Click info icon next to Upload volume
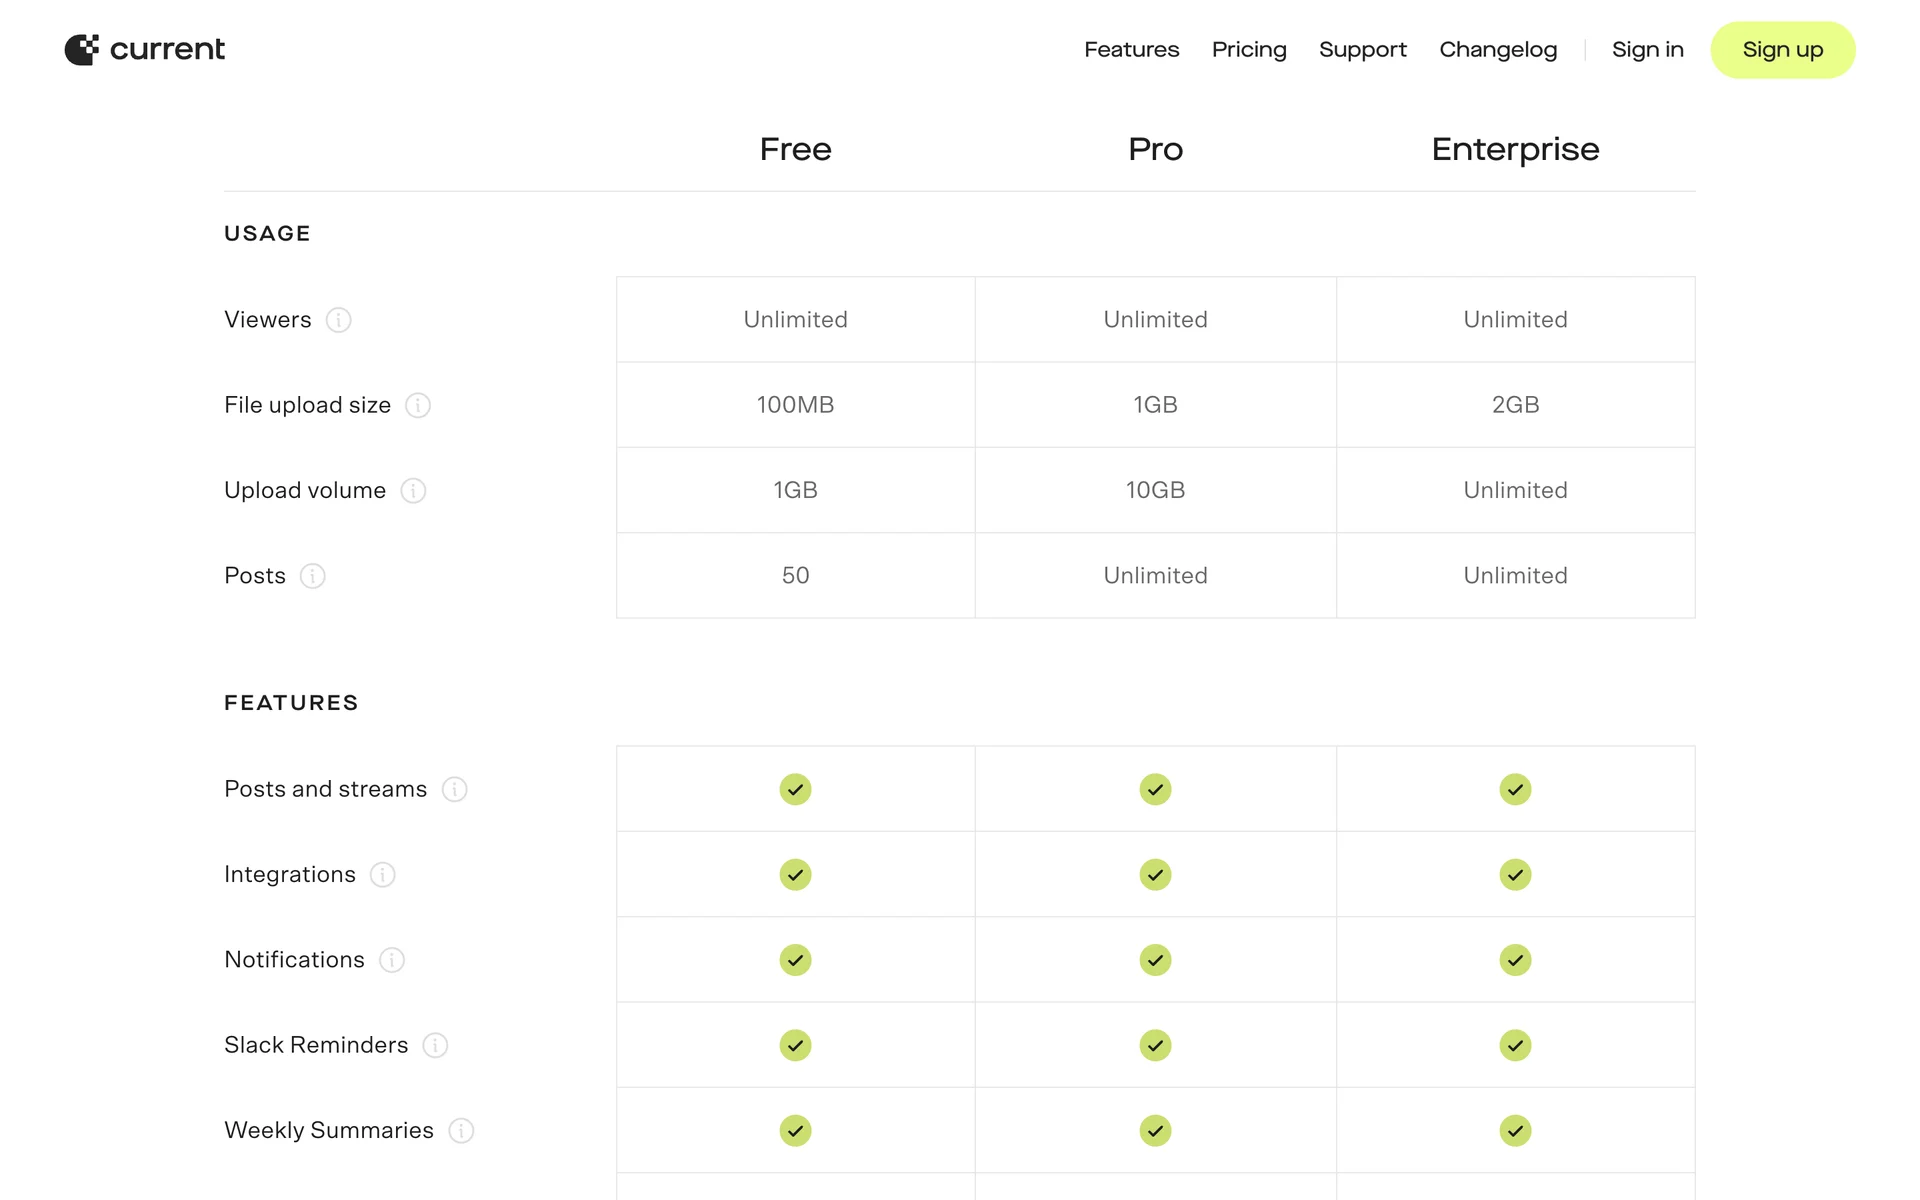1920x1200 pixels. pyautogui.click(x=413, y=491)
